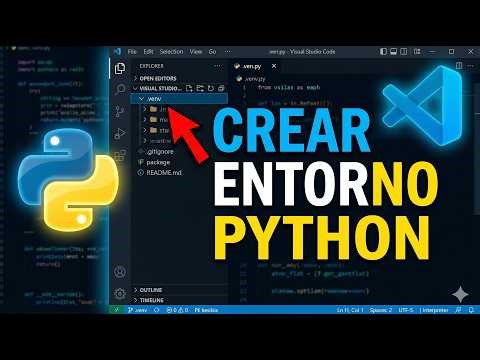The width and height of the screenshot is (480, 360).
Task: Open the Run and Debug view
Action: coord(120,134)
